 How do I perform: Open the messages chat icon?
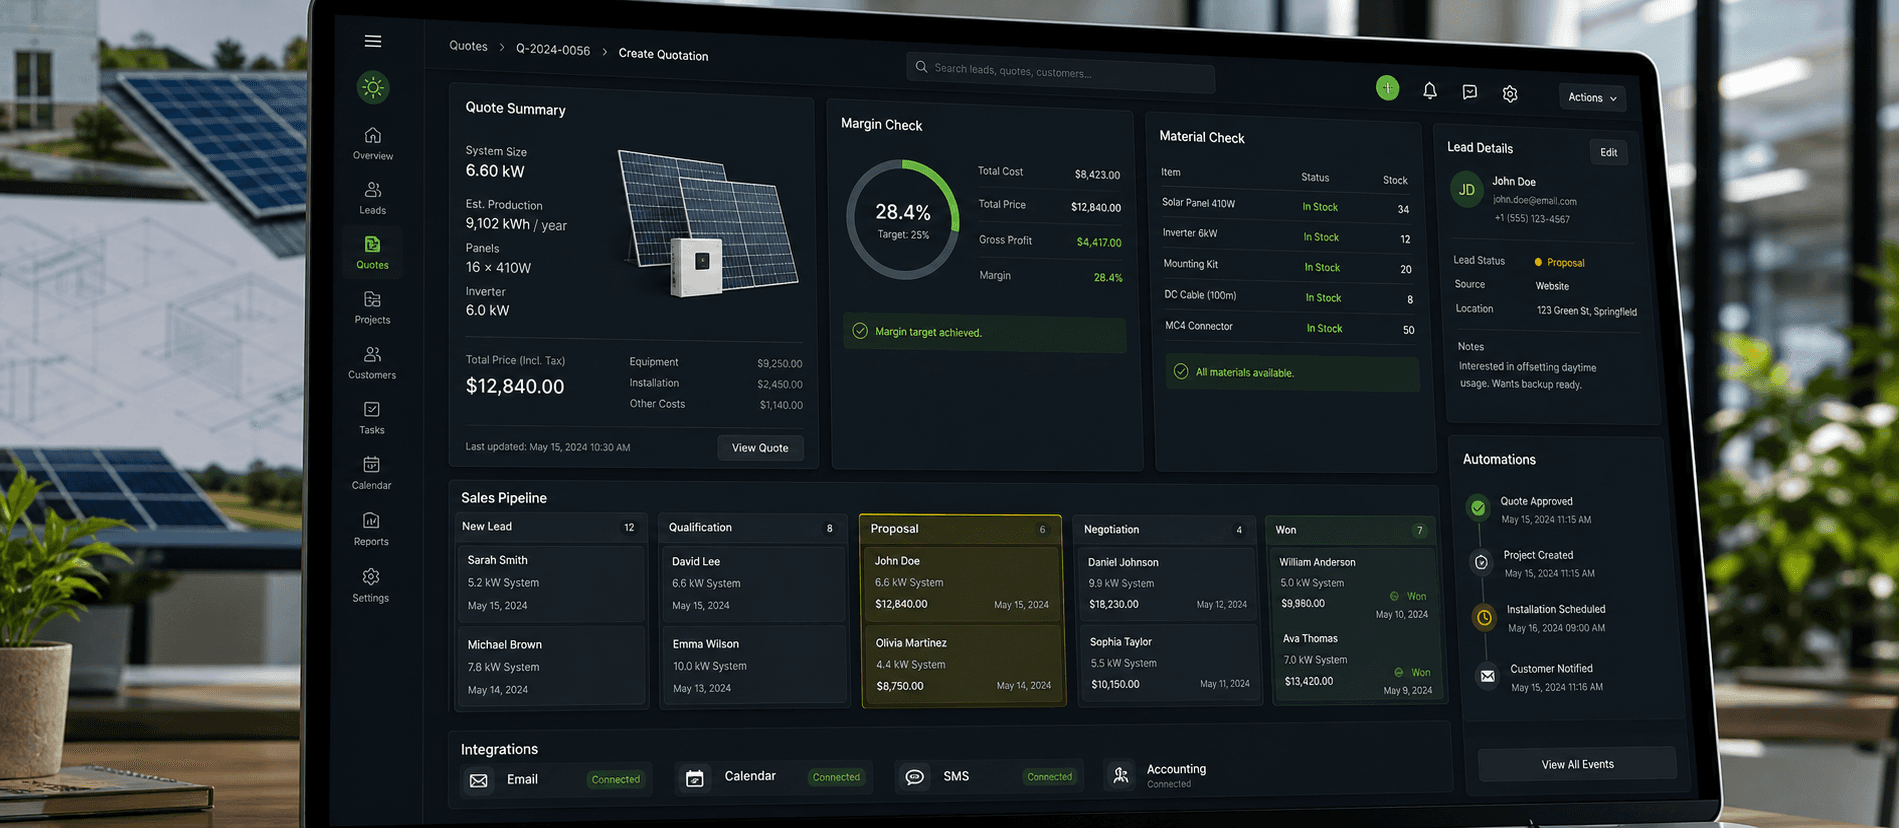click(1470, 92)
